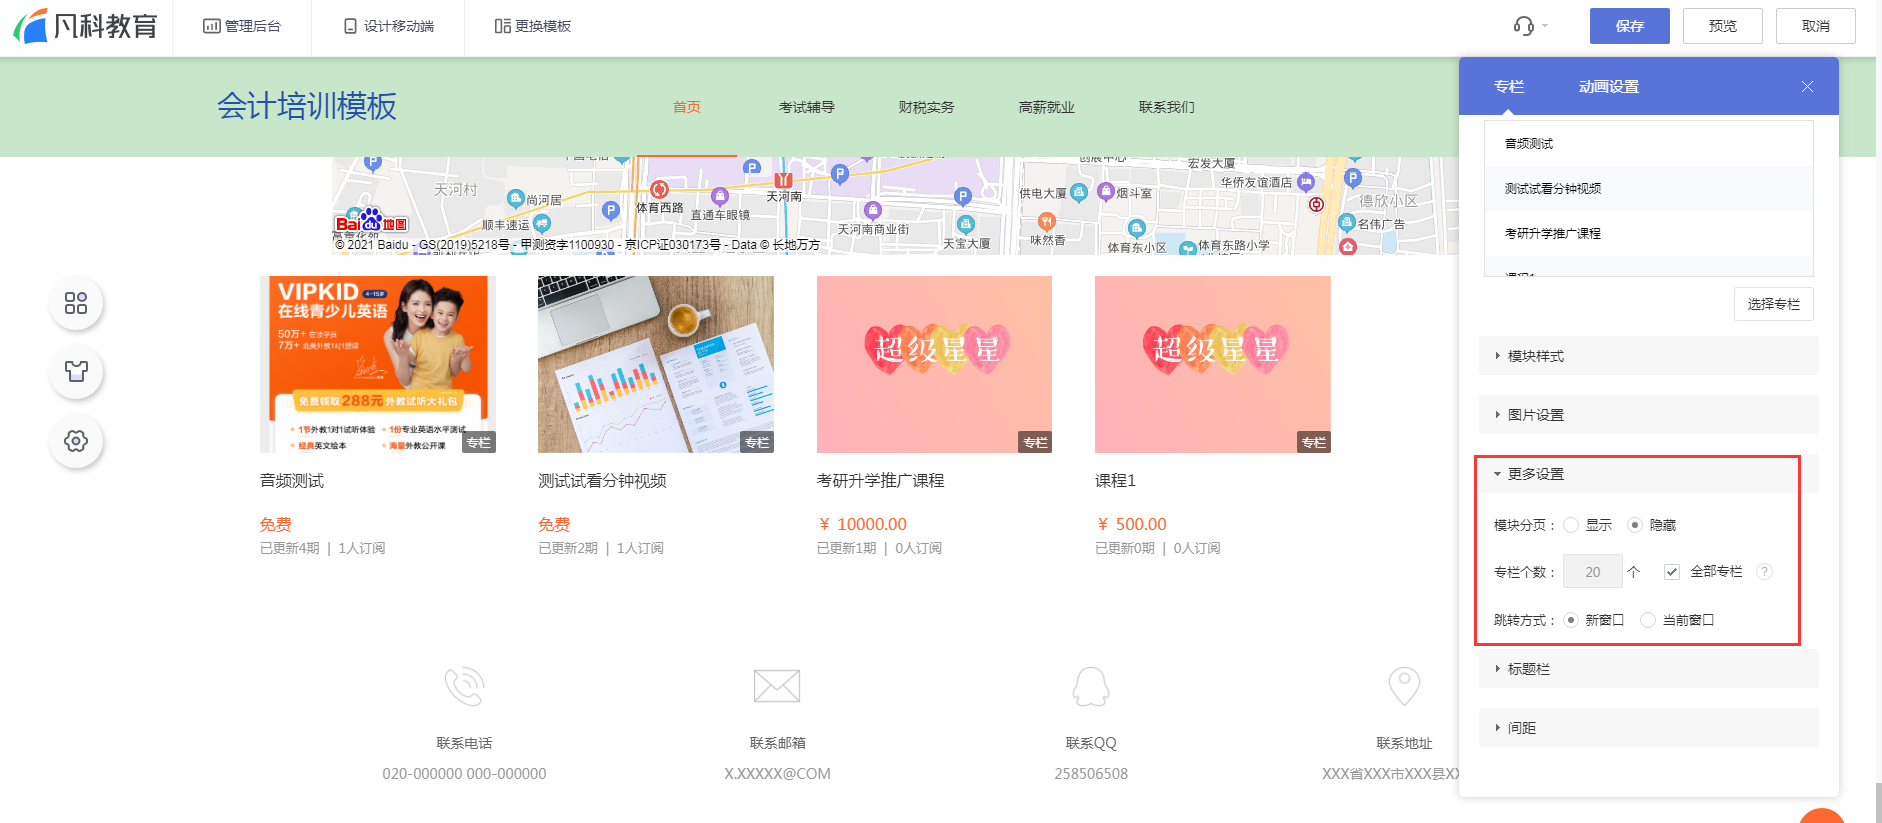This screenshot has height=823, width=1882.
Task: Open the VIPKID 音频测试 course thumbnail
Action: click(378, 365)
